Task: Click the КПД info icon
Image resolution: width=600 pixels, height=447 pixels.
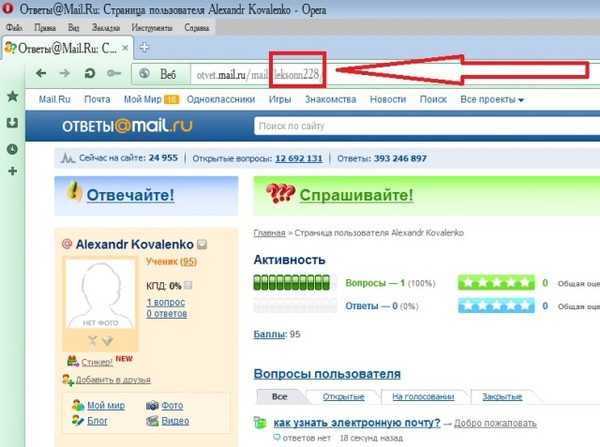Action: [188, 285]
